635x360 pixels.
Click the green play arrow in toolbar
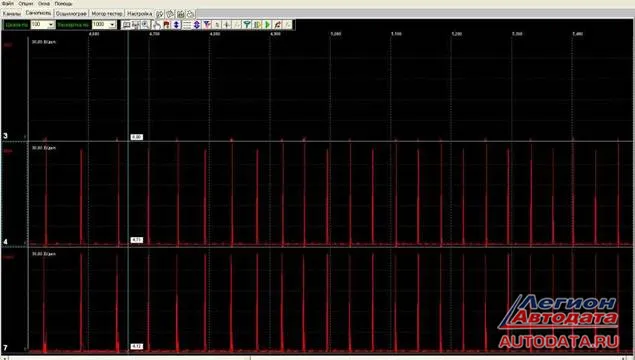coord(267,25)
